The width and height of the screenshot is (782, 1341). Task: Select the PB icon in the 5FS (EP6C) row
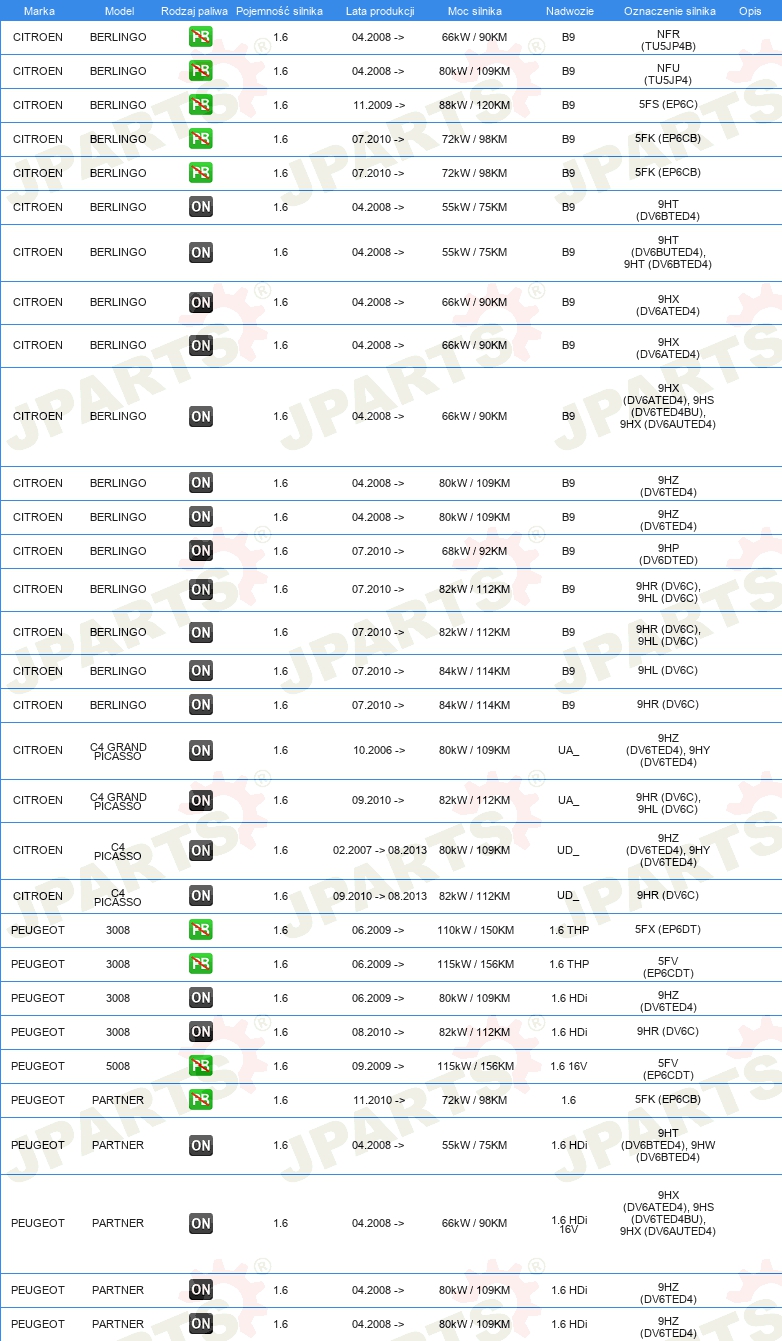(x=200, y=105)
